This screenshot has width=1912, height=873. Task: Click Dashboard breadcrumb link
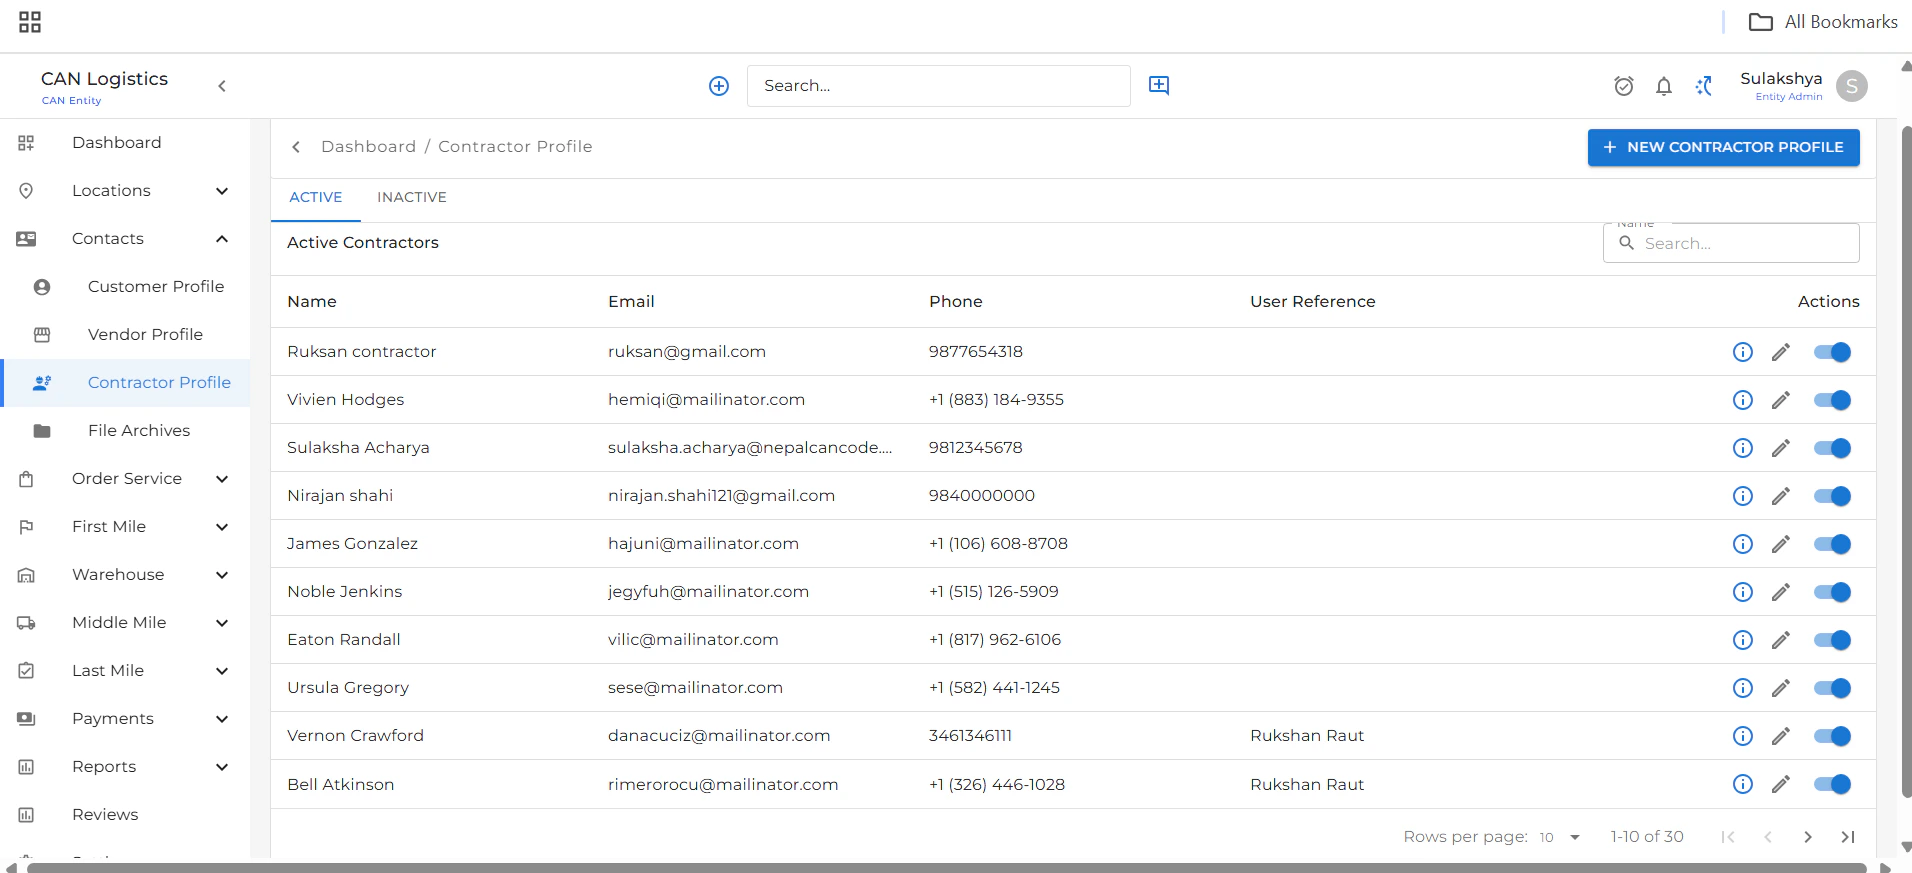click(x=368, y=147)
